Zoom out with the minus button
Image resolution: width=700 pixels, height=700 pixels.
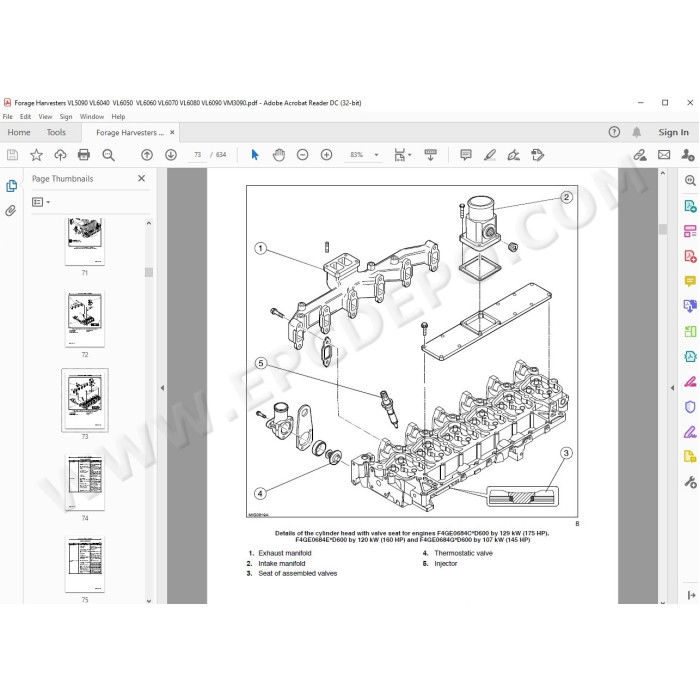point(303,155)
